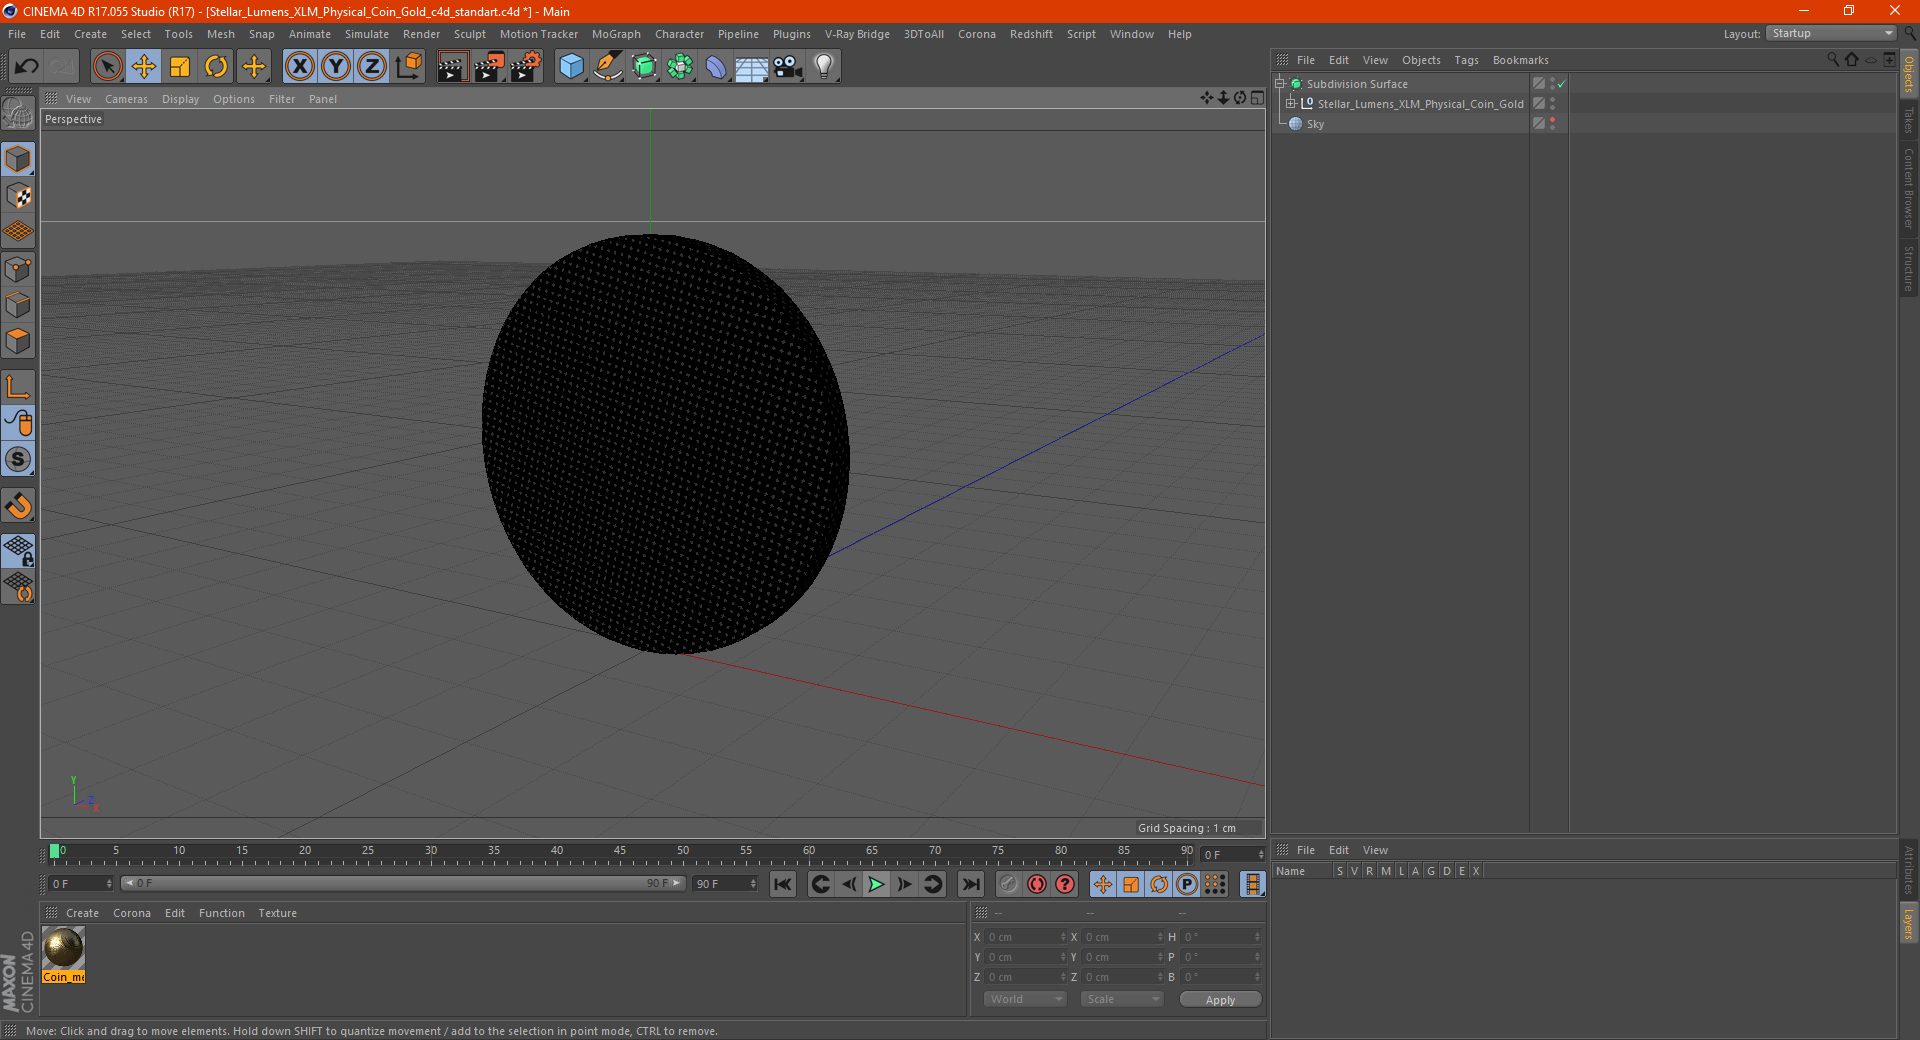Select the Live Selection tool
This screenshot has height=1040, width=1920.
[107, 67]
